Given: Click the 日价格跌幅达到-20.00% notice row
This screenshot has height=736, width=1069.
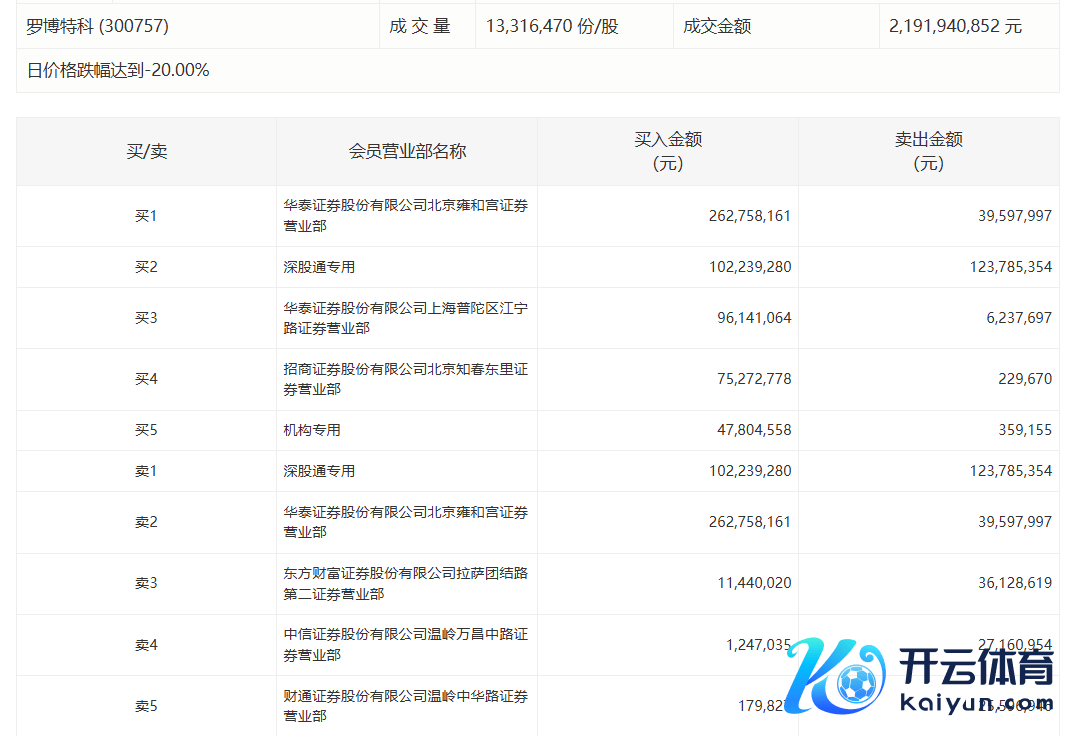Looking at the screenshot, I should pos(118,71).
